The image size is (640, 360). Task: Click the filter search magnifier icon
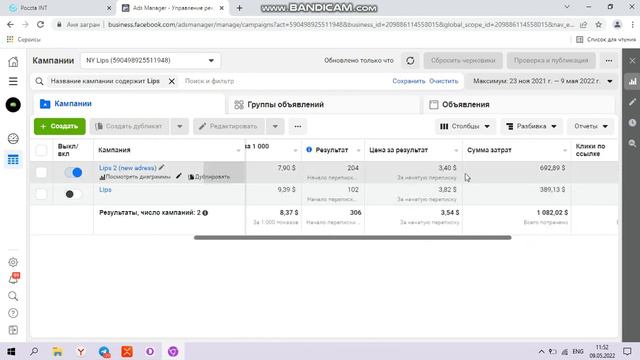[x=39, y=81]
